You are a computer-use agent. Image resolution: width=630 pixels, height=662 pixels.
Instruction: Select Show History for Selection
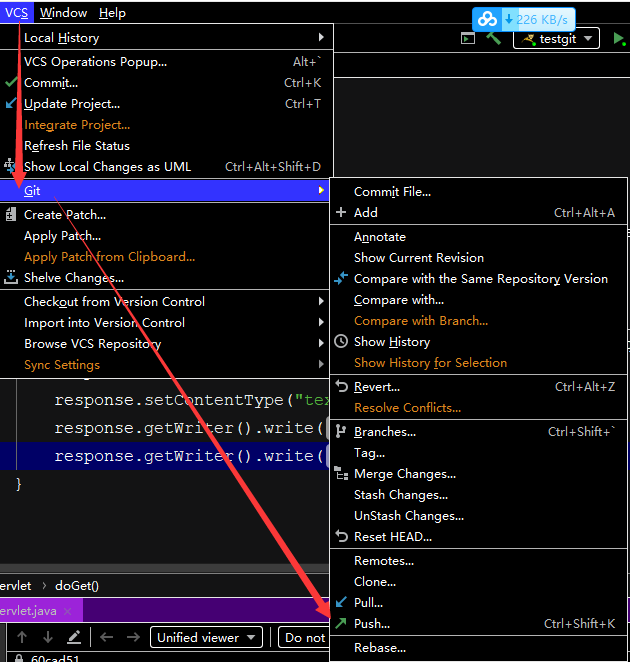(478, 363)
